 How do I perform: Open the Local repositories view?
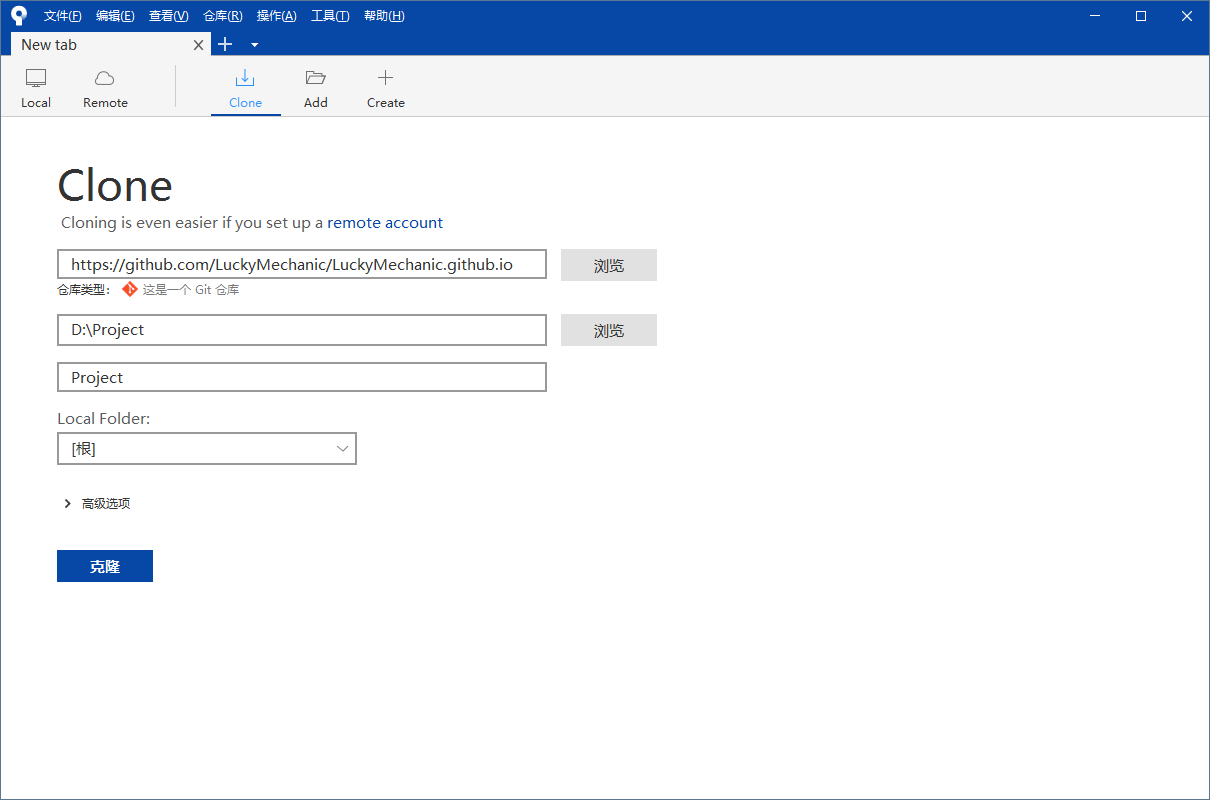point(36,89)
